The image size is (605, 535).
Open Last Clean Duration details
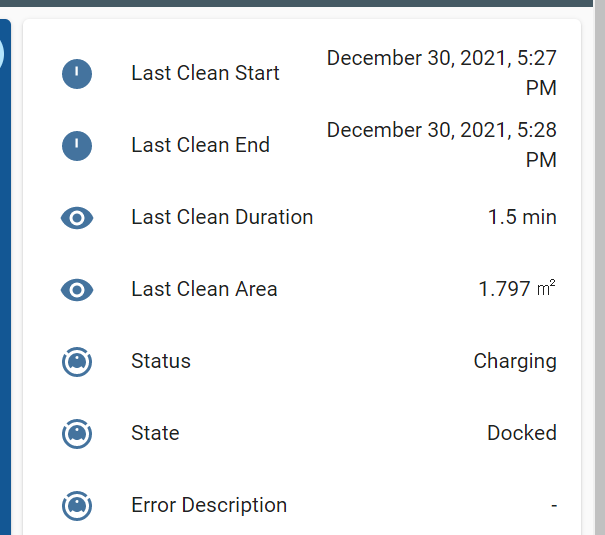coord(222,217)
